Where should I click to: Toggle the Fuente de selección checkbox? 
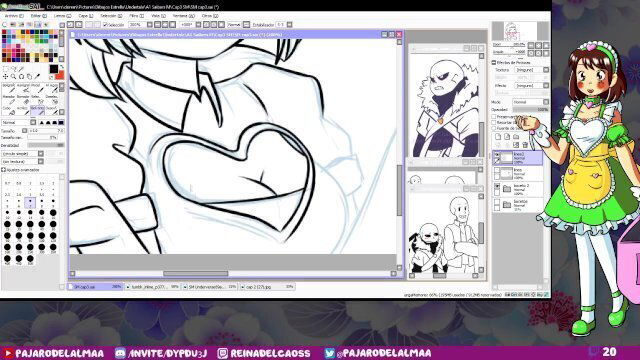[x=493, y=128]
